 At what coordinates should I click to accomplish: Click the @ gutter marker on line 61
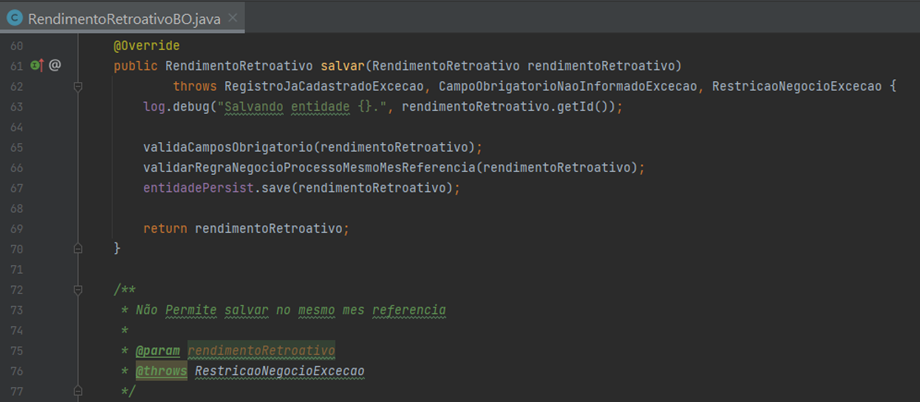click(55, 65)
